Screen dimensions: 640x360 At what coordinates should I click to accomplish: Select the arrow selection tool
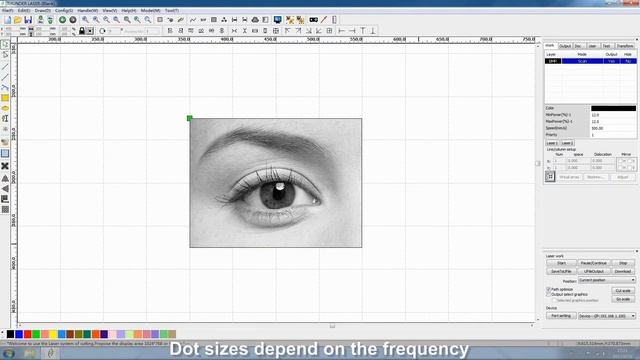(x=5, y=44)
